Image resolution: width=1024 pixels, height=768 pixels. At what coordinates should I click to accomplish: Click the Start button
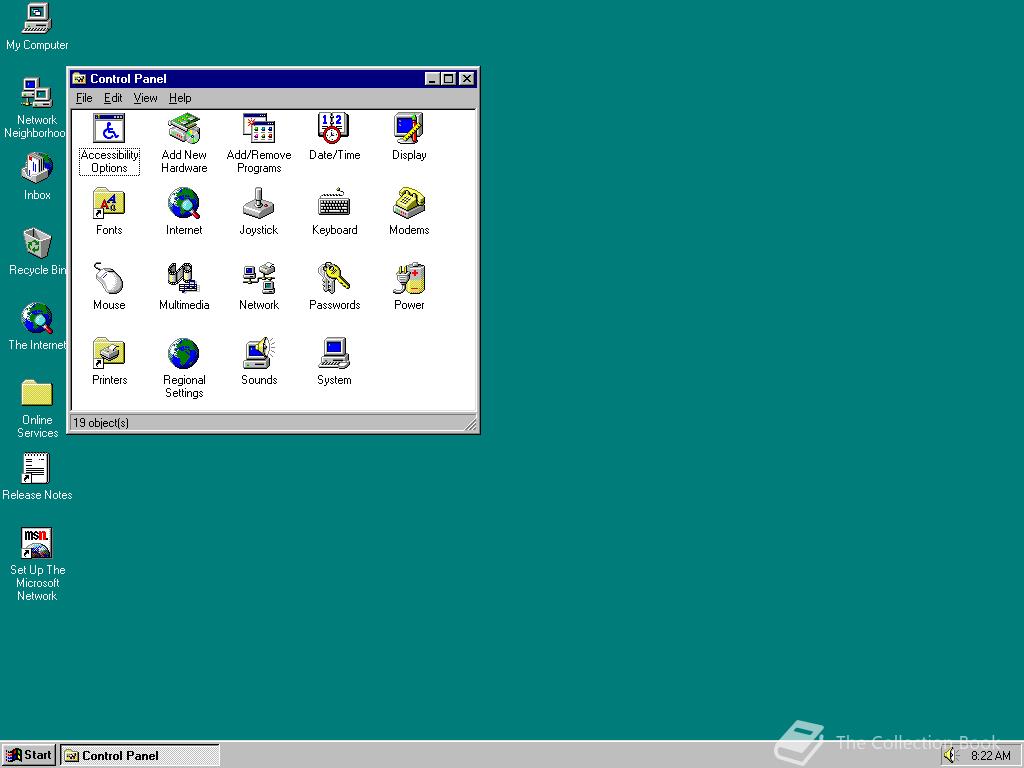pos(29,755)
